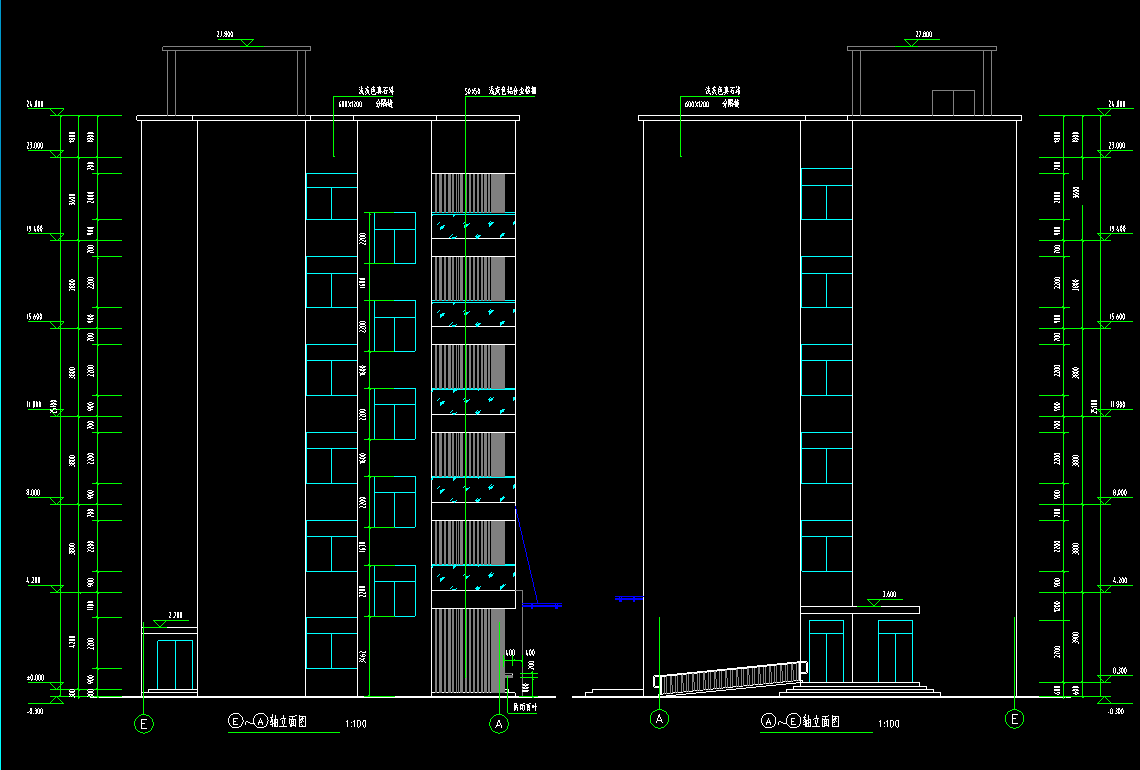Select axis bubble E under right elevation
Image resolution: width=1140 pixels, height=770 pixels.
1015,718
